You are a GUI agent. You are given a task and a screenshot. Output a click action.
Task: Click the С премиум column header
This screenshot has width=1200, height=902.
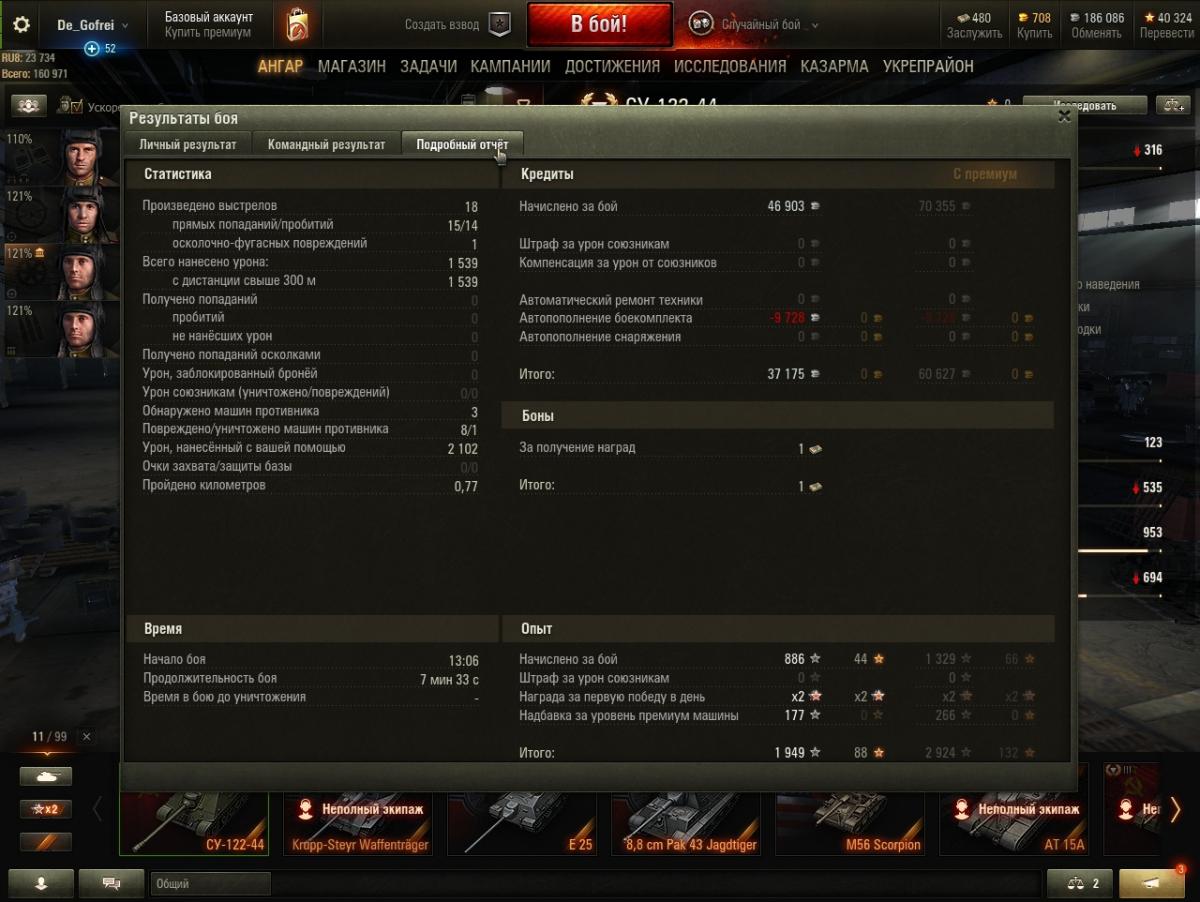(x=985, y=174)
